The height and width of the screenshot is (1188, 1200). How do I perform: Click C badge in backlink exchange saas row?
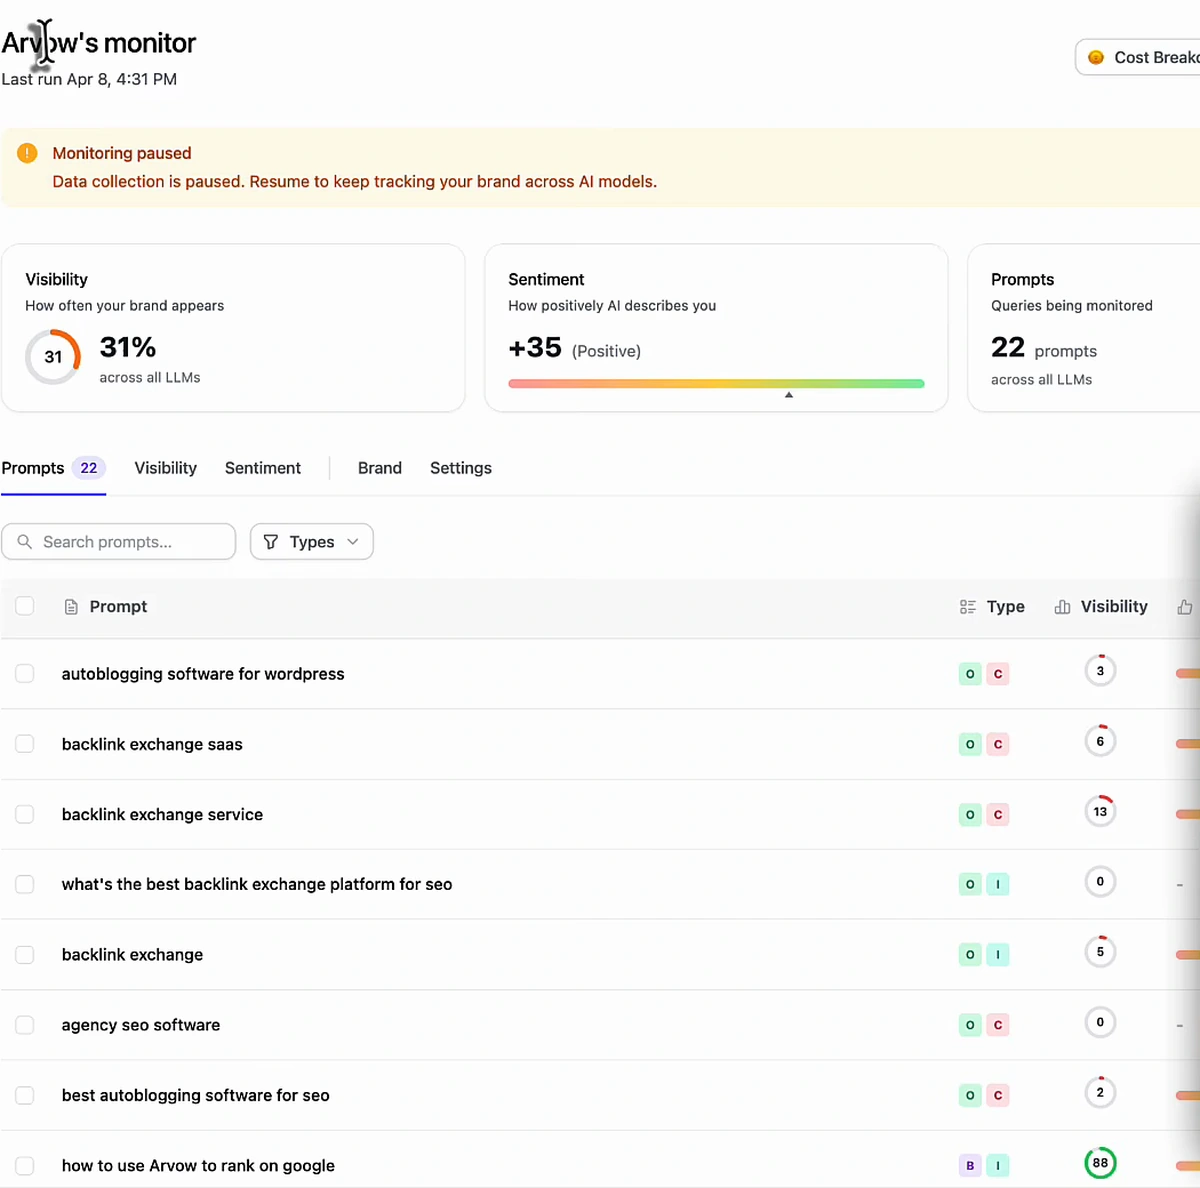pyautogui.click(x=998, y=744)
